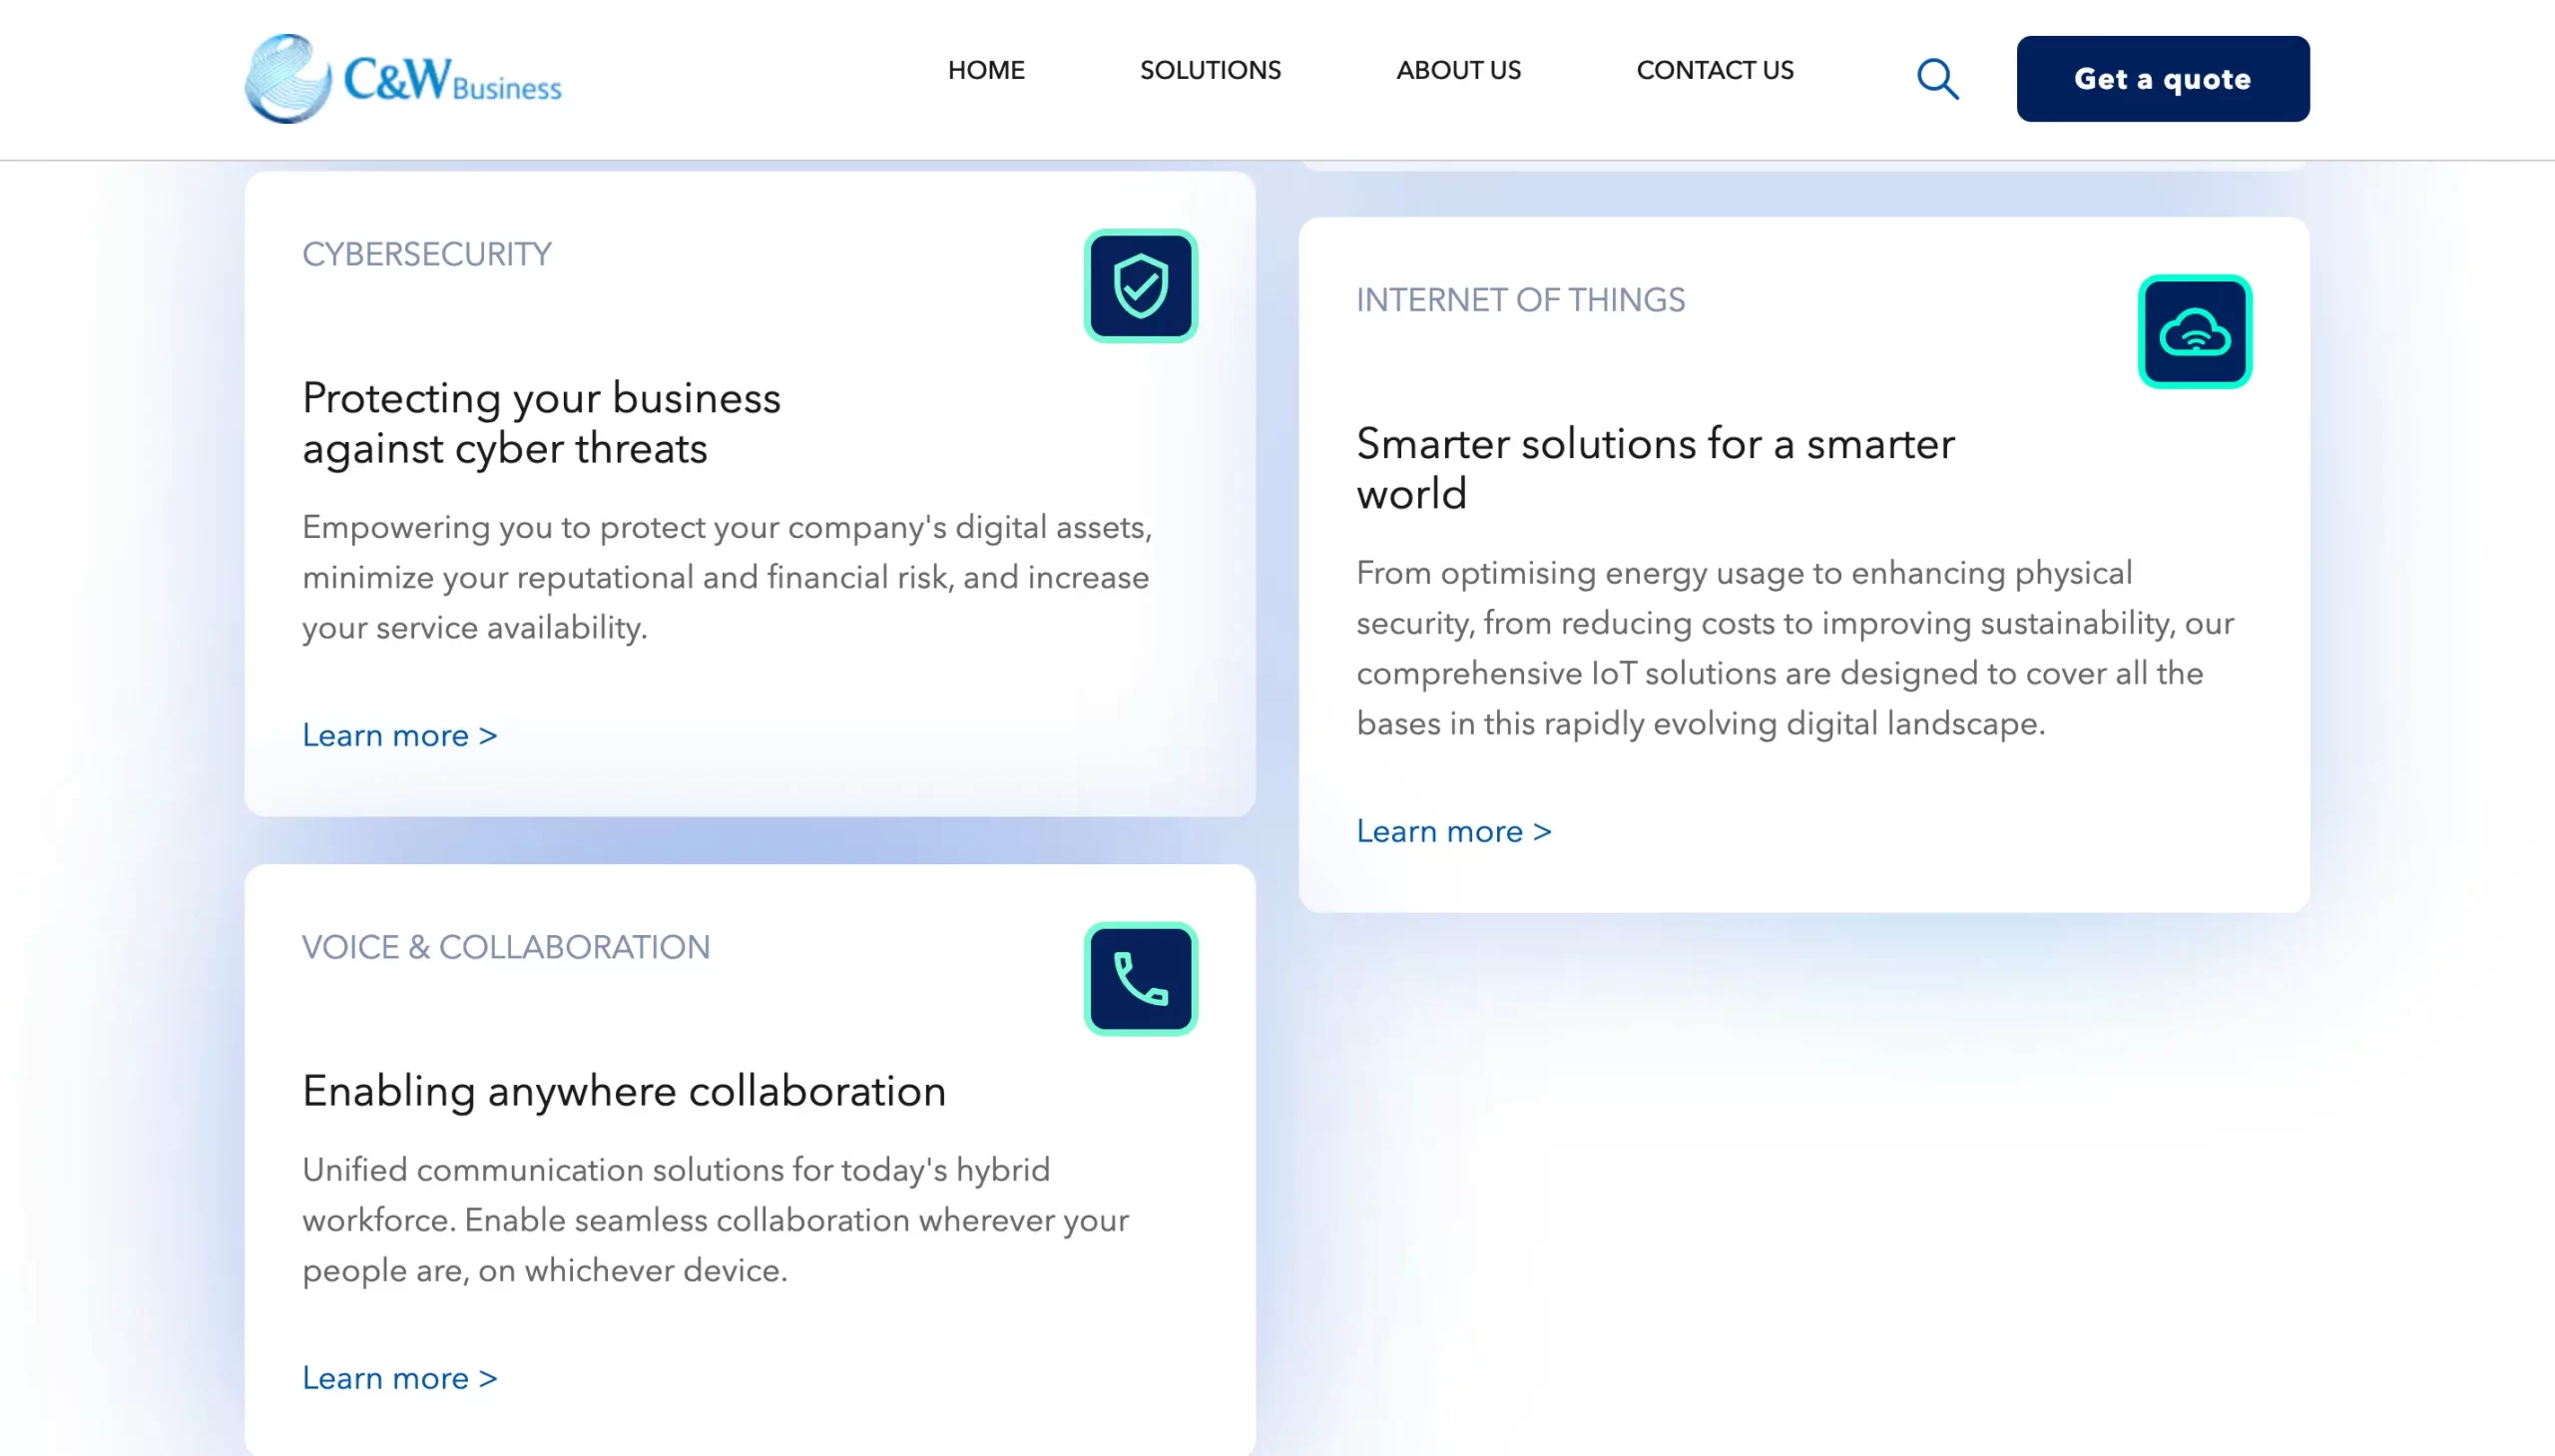
Task: Open Learn more under Cybersecurity
Action: tap(399, 735)
